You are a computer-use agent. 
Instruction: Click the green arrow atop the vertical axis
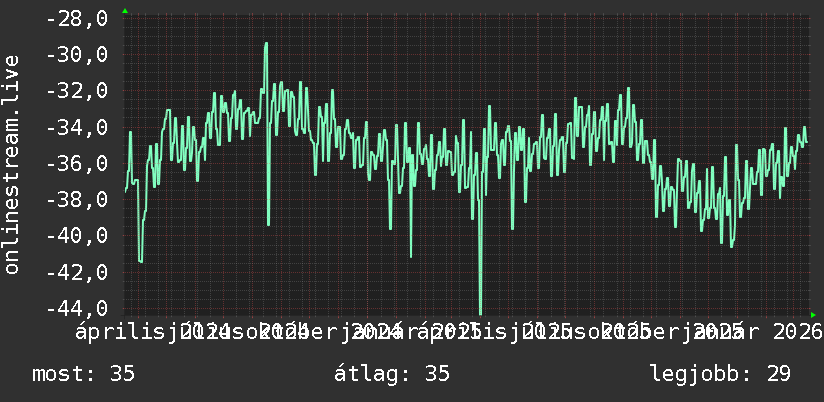coord(125,11)
